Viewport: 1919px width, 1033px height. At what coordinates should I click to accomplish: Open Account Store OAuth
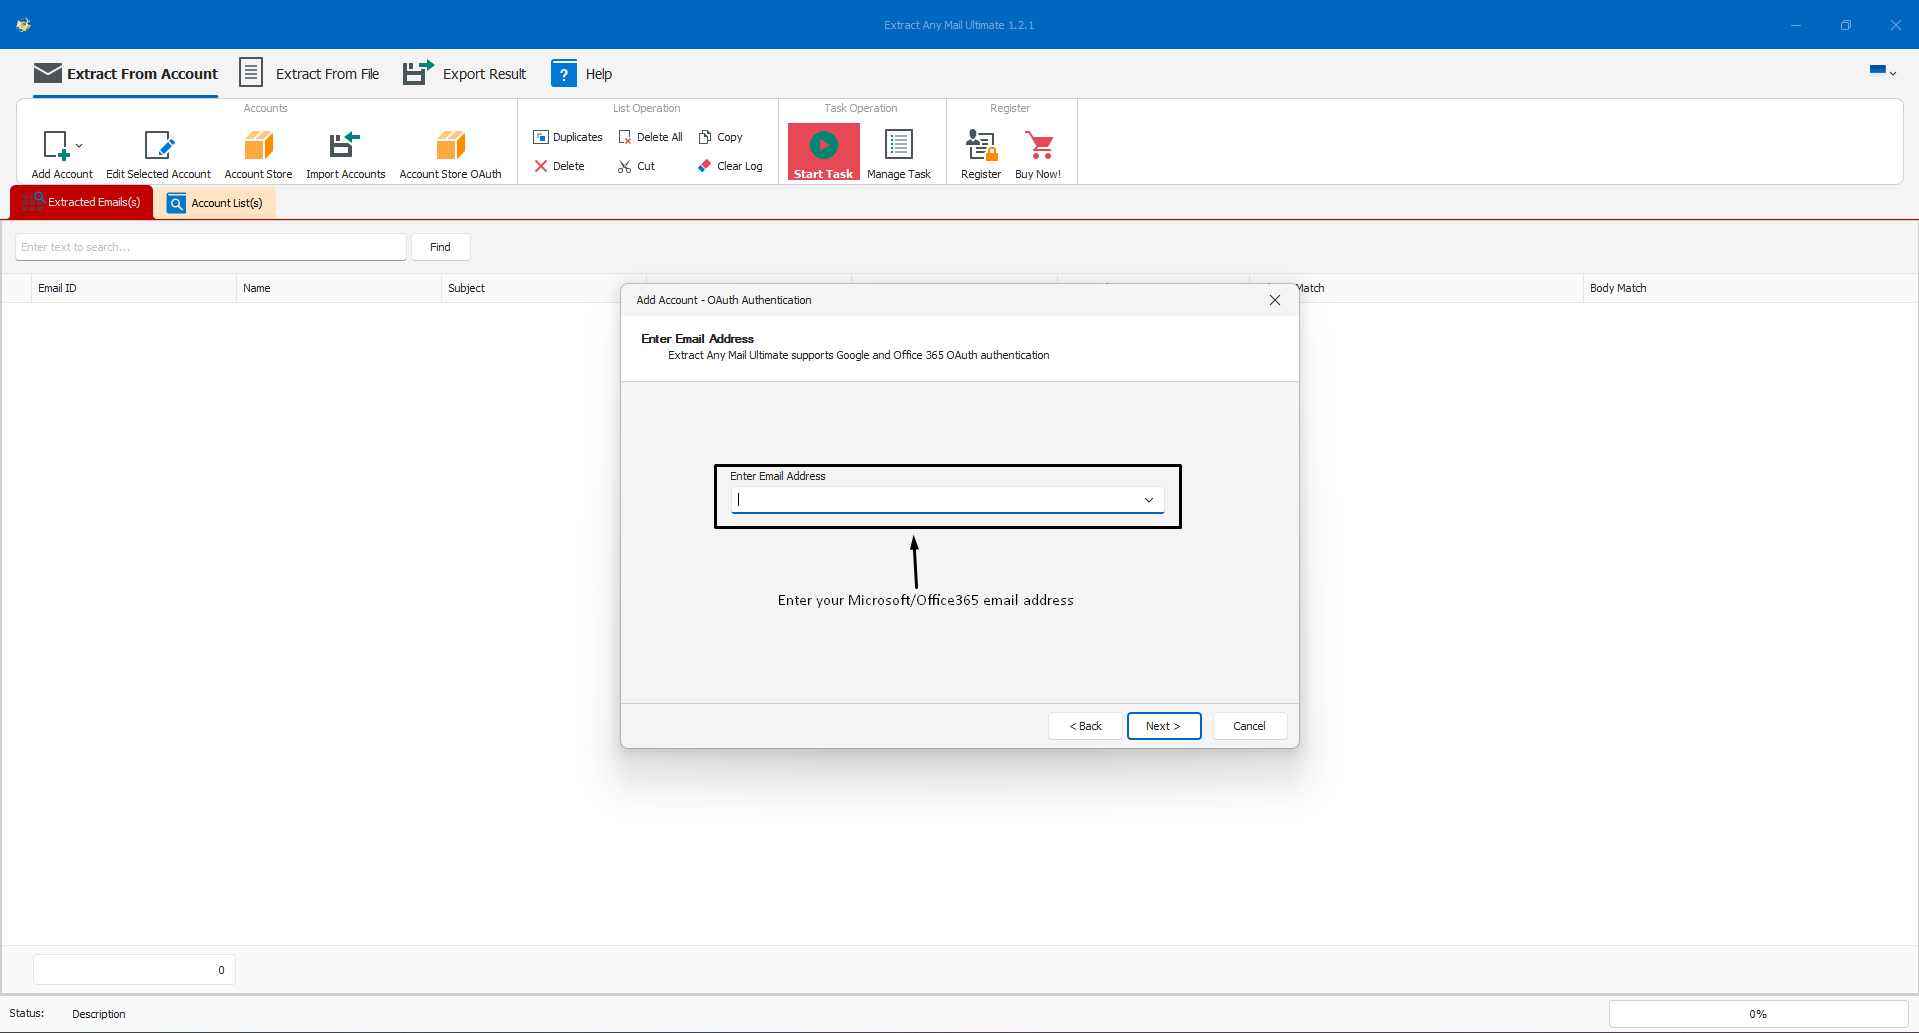(450, 146)
